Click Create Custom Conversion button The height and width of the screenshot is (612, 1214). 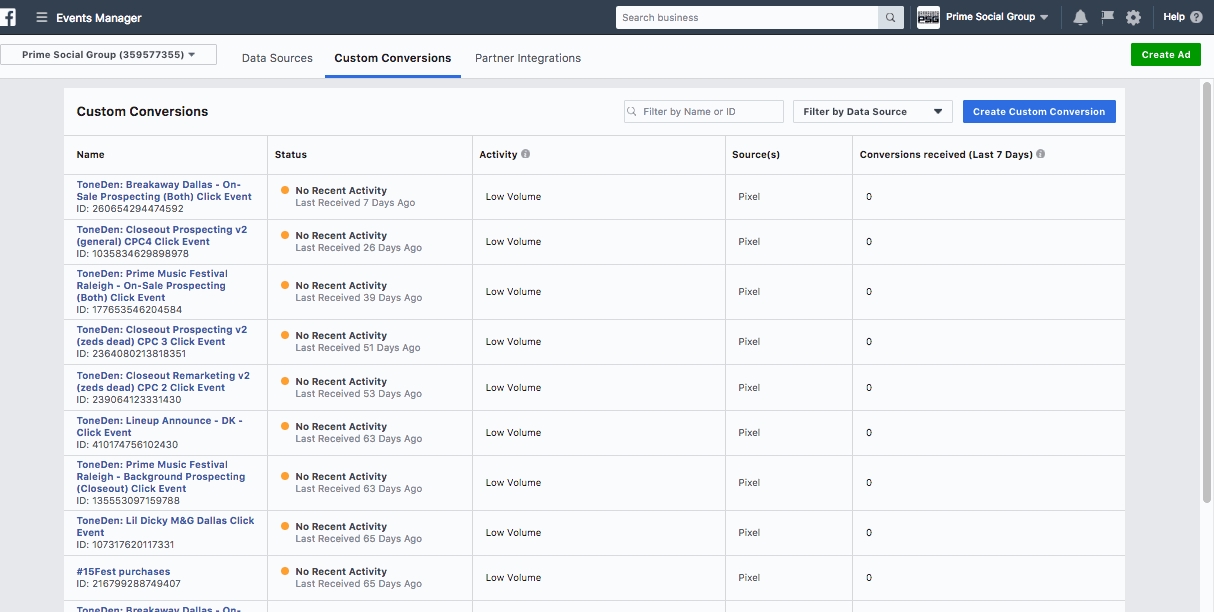[x=1039, y=112]
